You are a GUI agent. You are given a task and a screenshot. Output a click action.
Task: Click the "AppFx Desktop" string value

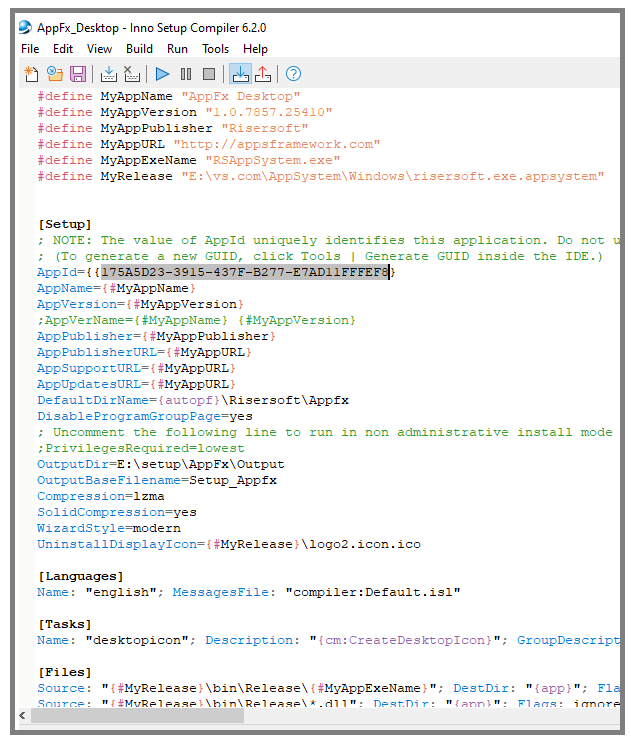click(x=241, y=96)
